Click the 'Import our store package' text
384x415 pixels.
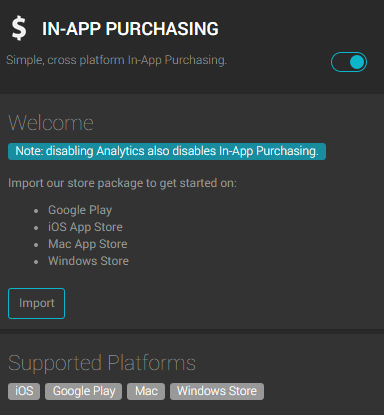point(122,183)
